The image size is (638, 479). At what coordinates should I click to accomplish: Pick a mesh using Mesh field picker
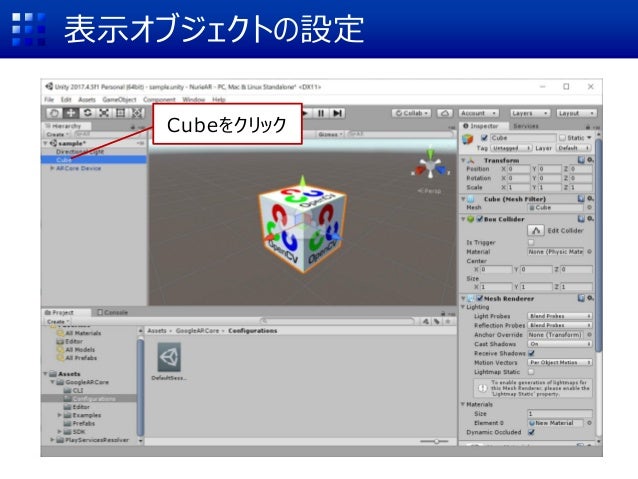coord(589,208)
